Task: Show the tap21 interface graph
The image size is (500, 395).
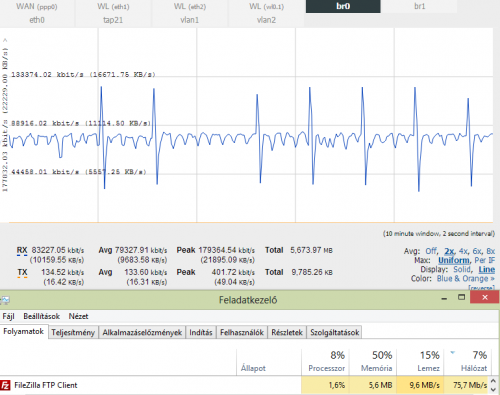Action: 113,20
